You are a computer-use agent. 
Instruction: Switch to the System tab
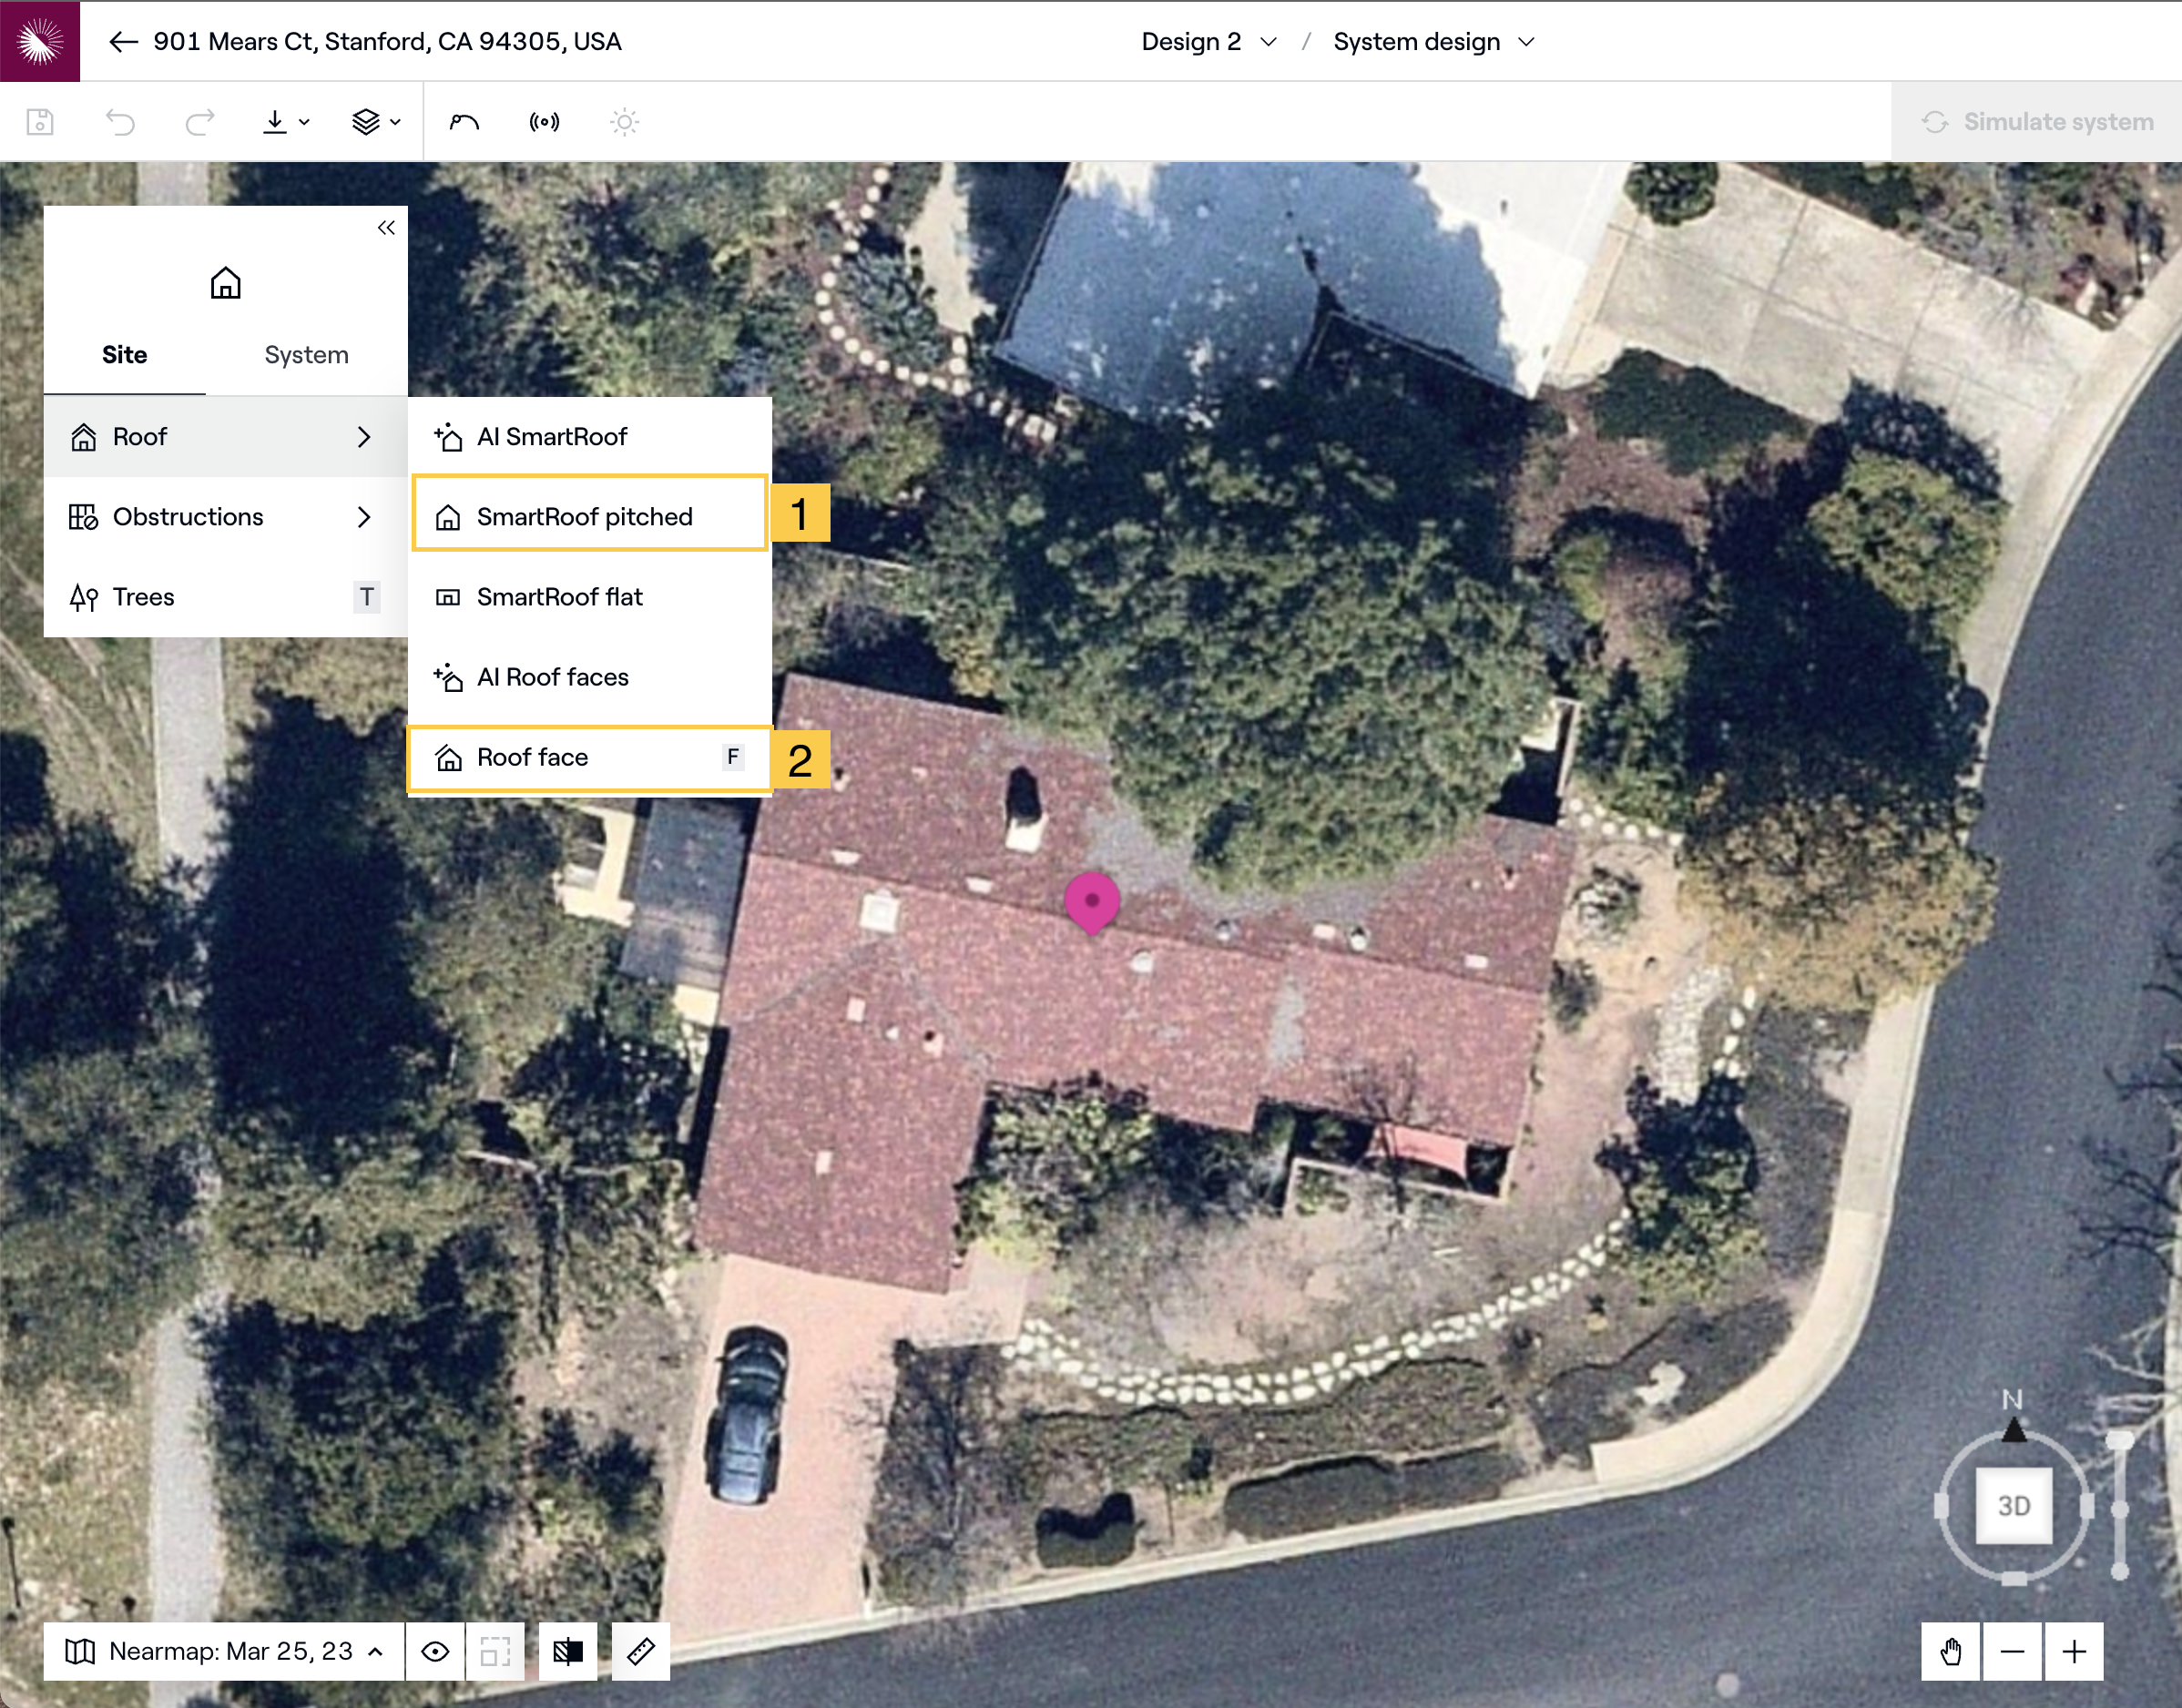306,355
